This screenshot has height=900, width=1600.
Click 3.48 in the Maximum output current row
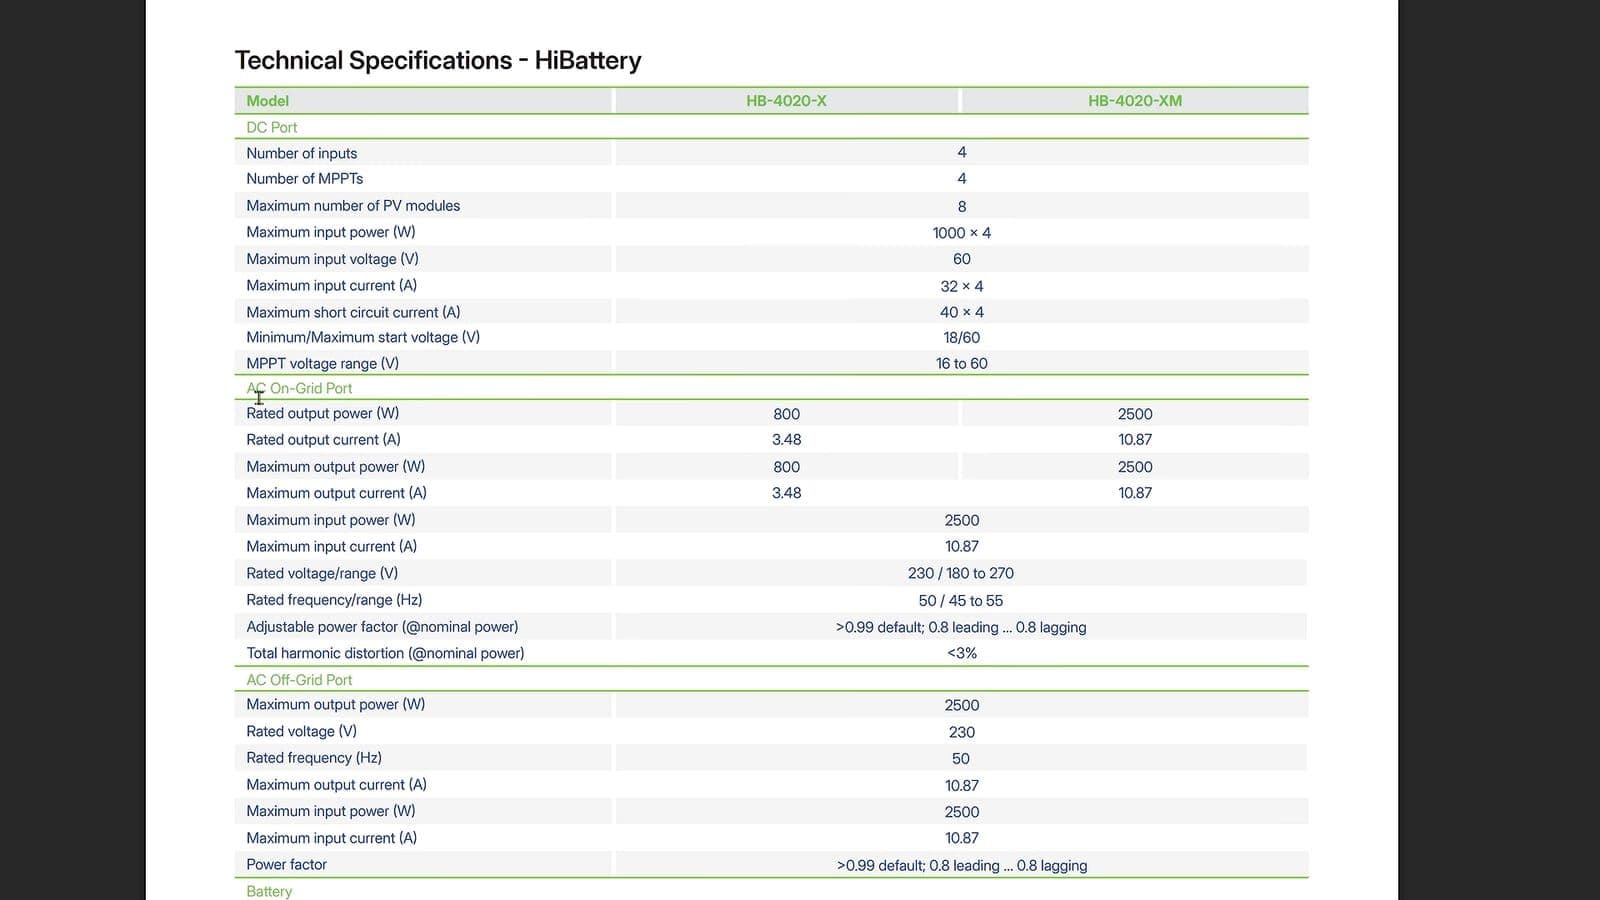point(787,493)
